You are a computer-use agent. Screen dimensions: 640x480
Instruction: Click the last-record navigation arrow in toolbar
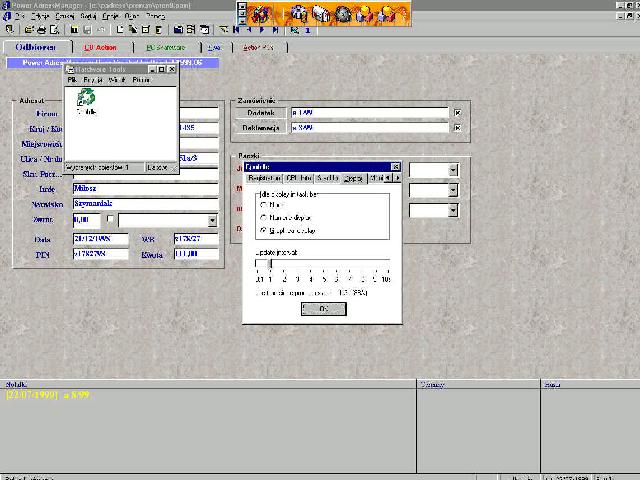(276, 30)
